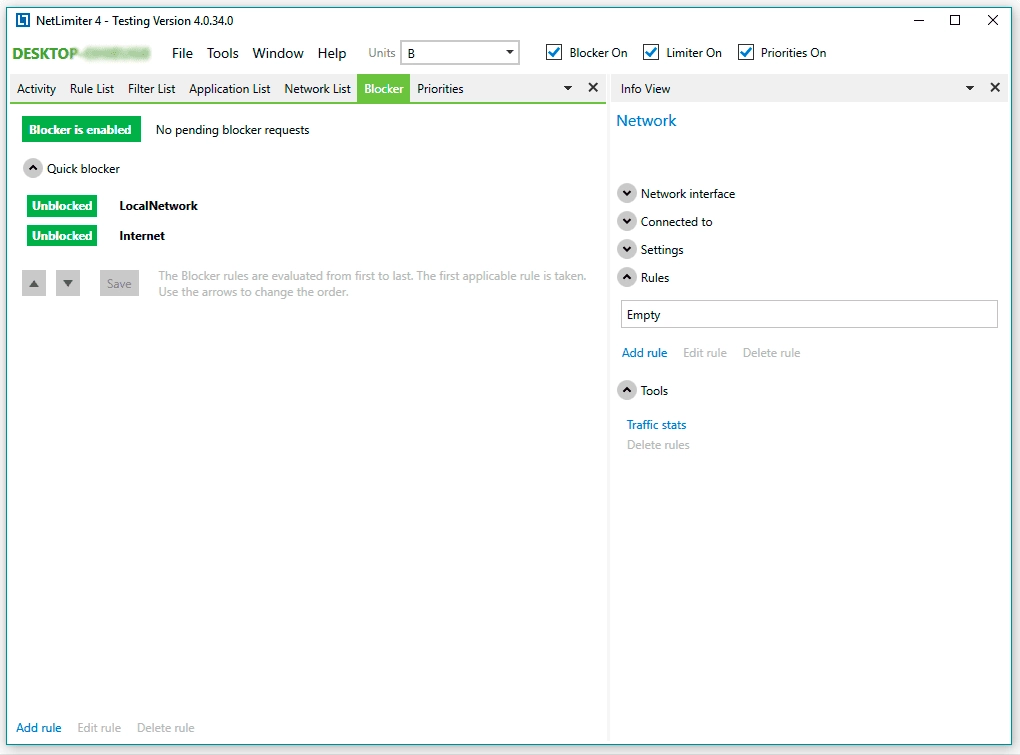Open the Tools menu

(x=222, y=53)
